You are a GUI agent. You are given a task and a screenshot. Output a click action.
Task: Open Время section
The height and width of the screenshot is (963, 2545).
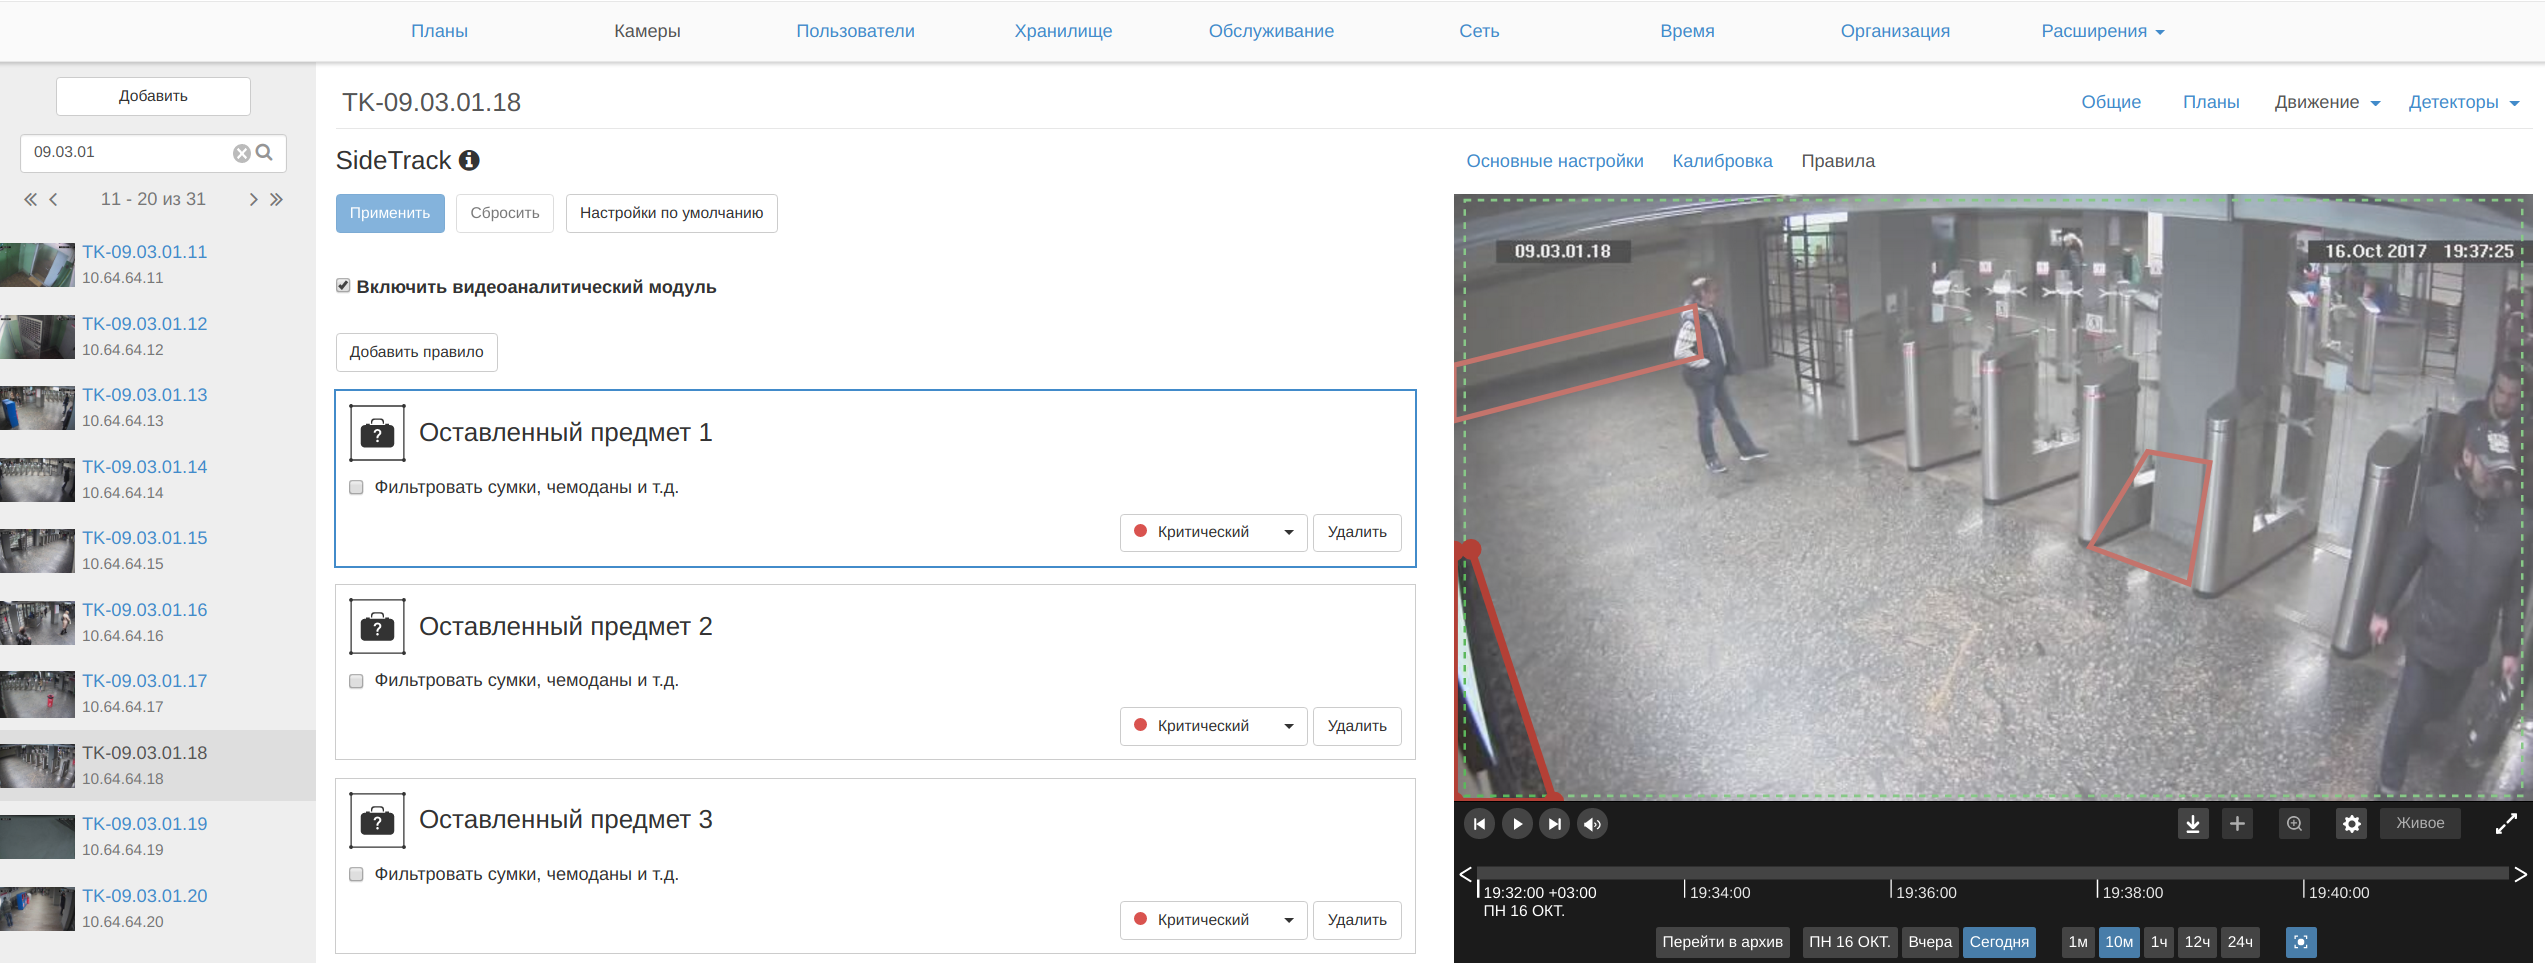click(x=1687, y=31)
